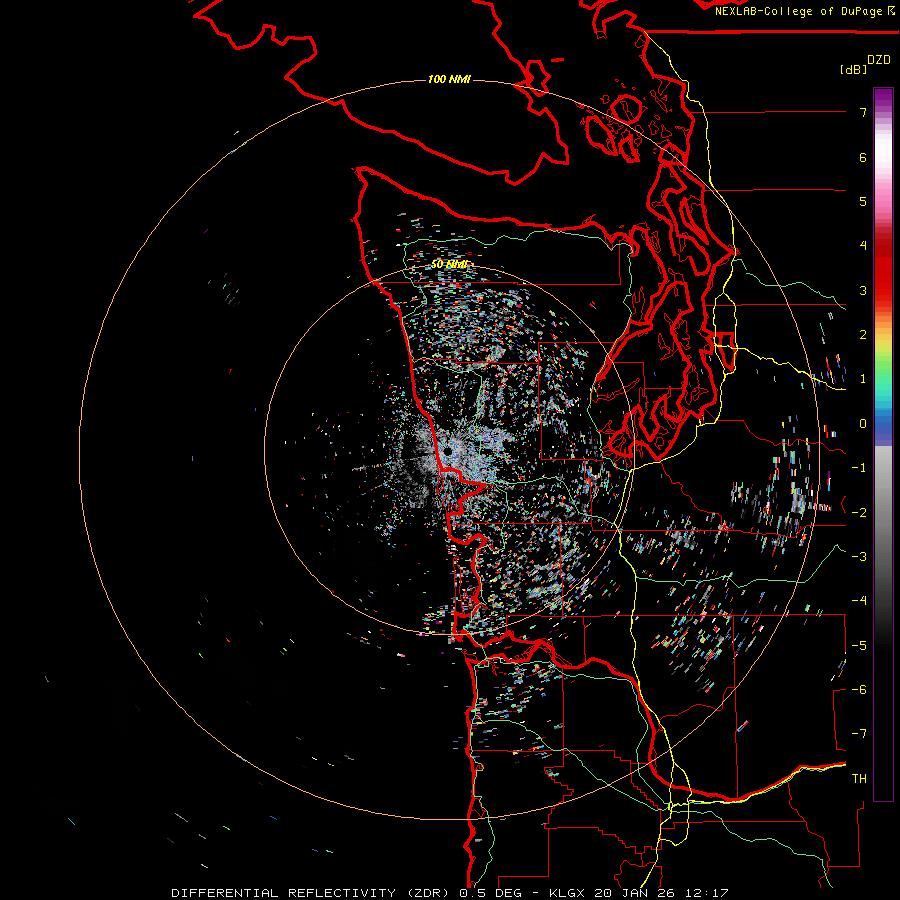Click the 100 NMI range ring label
The width and height of the screenshot is (900, 900).
(x=449, y=79)
